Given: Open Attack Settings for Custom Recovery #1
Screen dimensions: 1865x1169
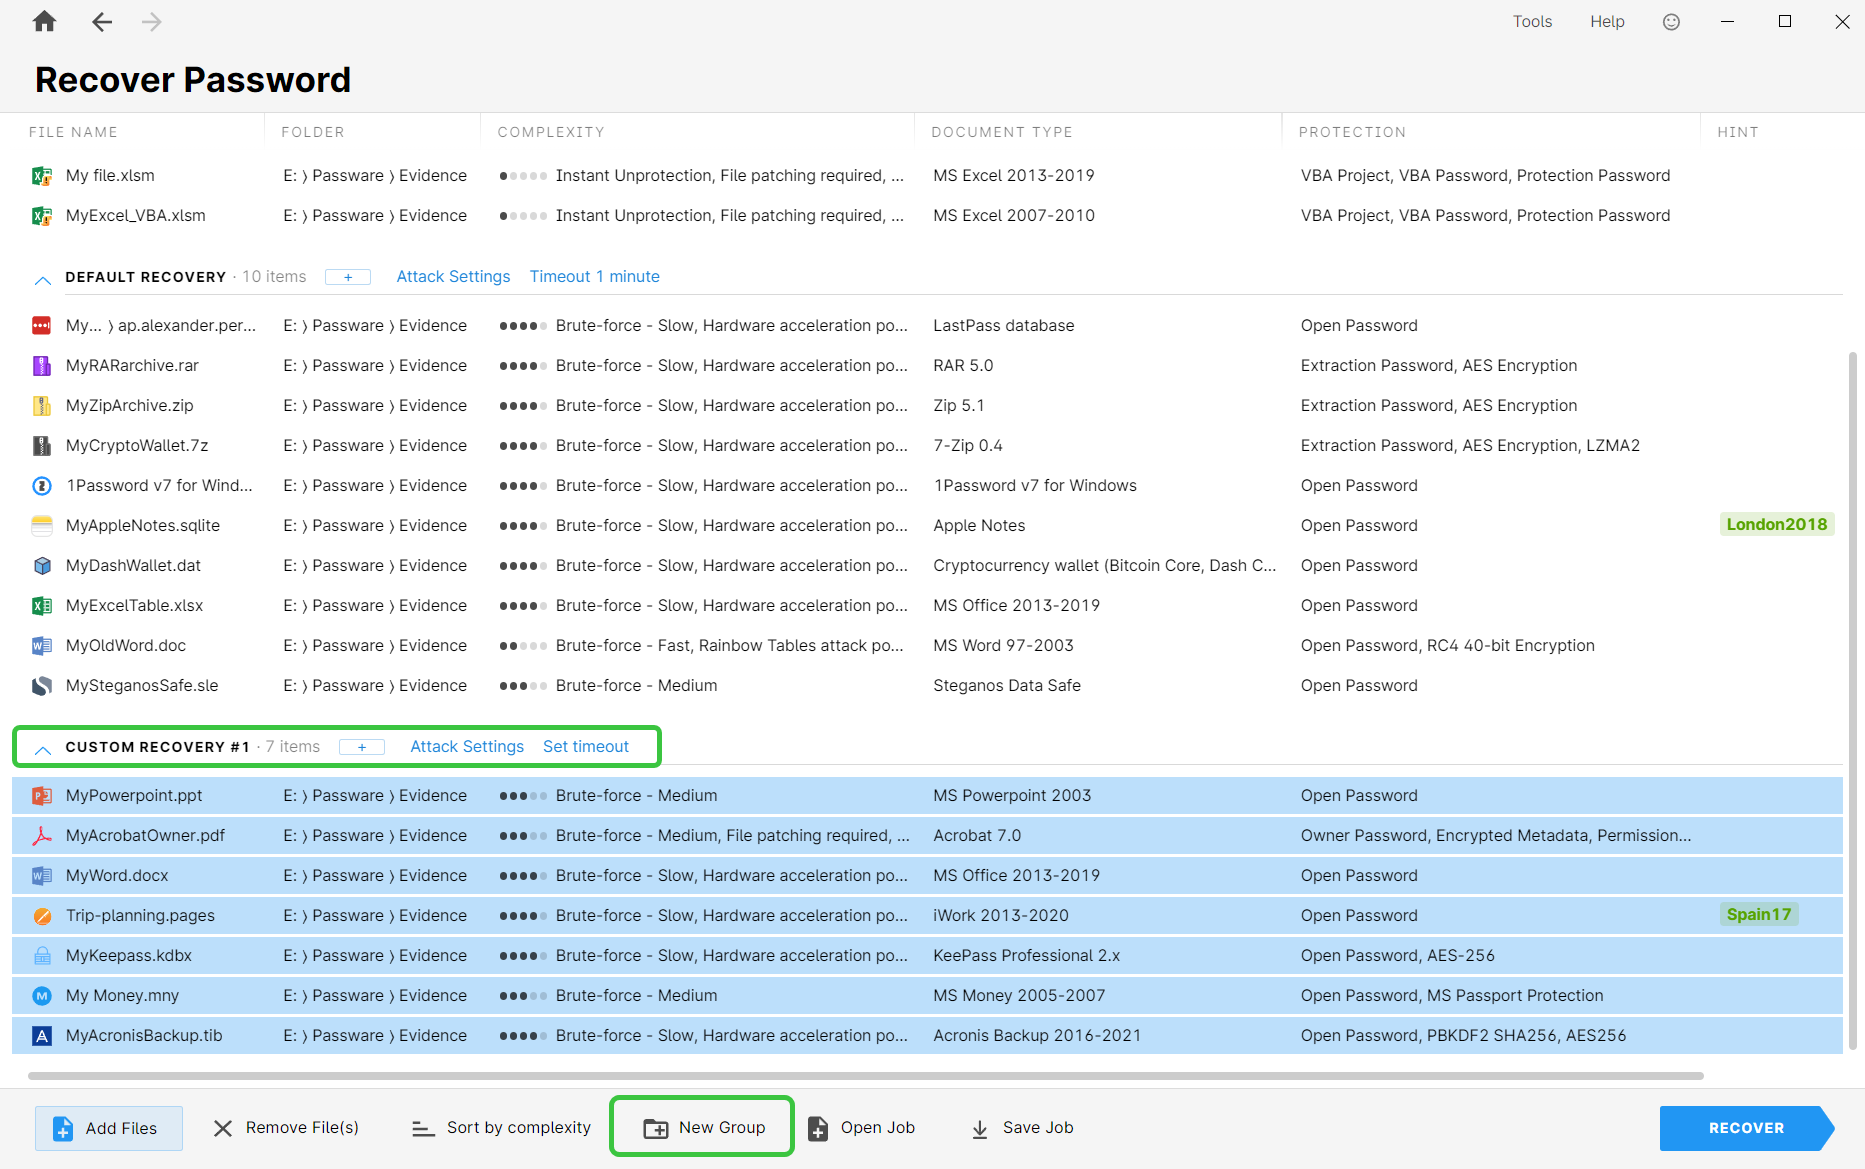Looking at the screenshot, I should pos(467,747).
